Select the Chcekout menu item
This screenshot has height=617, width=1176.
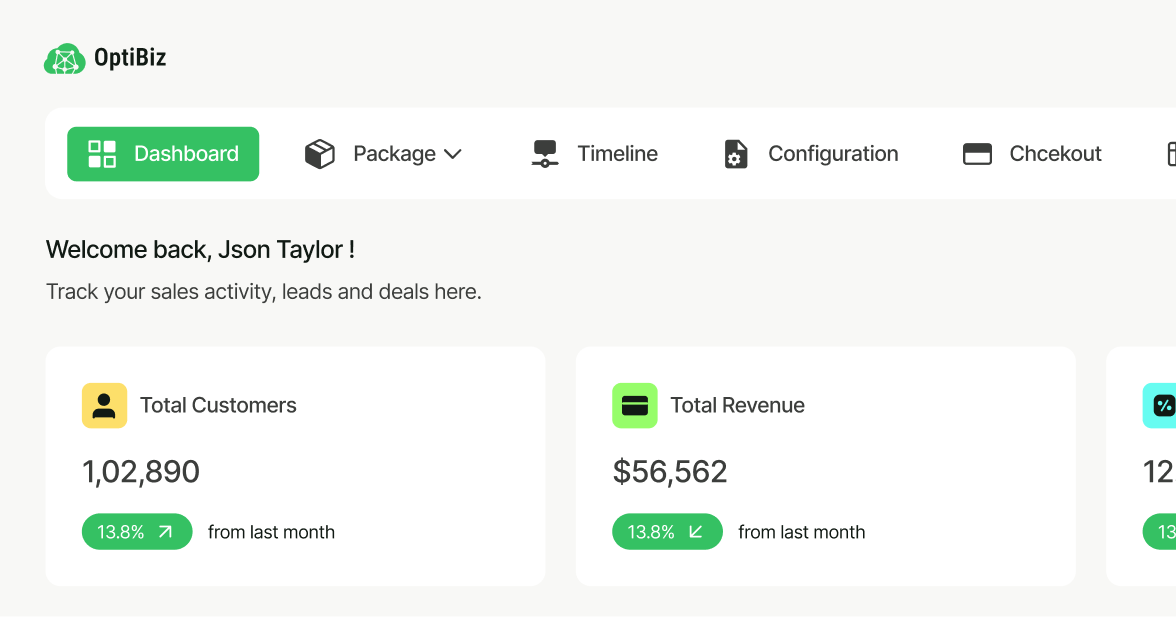coord(1055,154)
